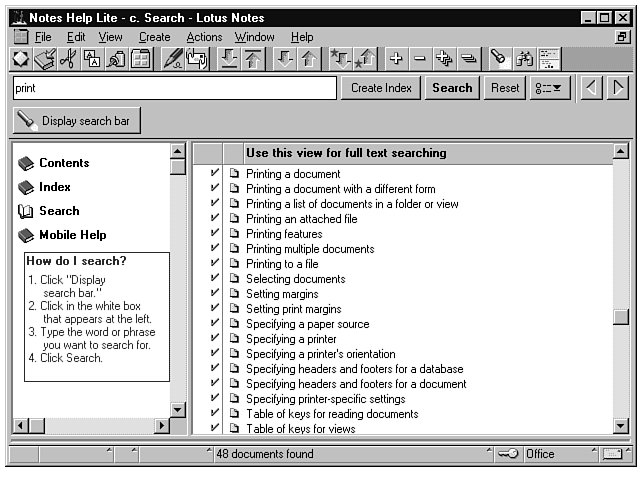Click the Contents book icon
Screen dimensions: 640x480
point(26,163)
